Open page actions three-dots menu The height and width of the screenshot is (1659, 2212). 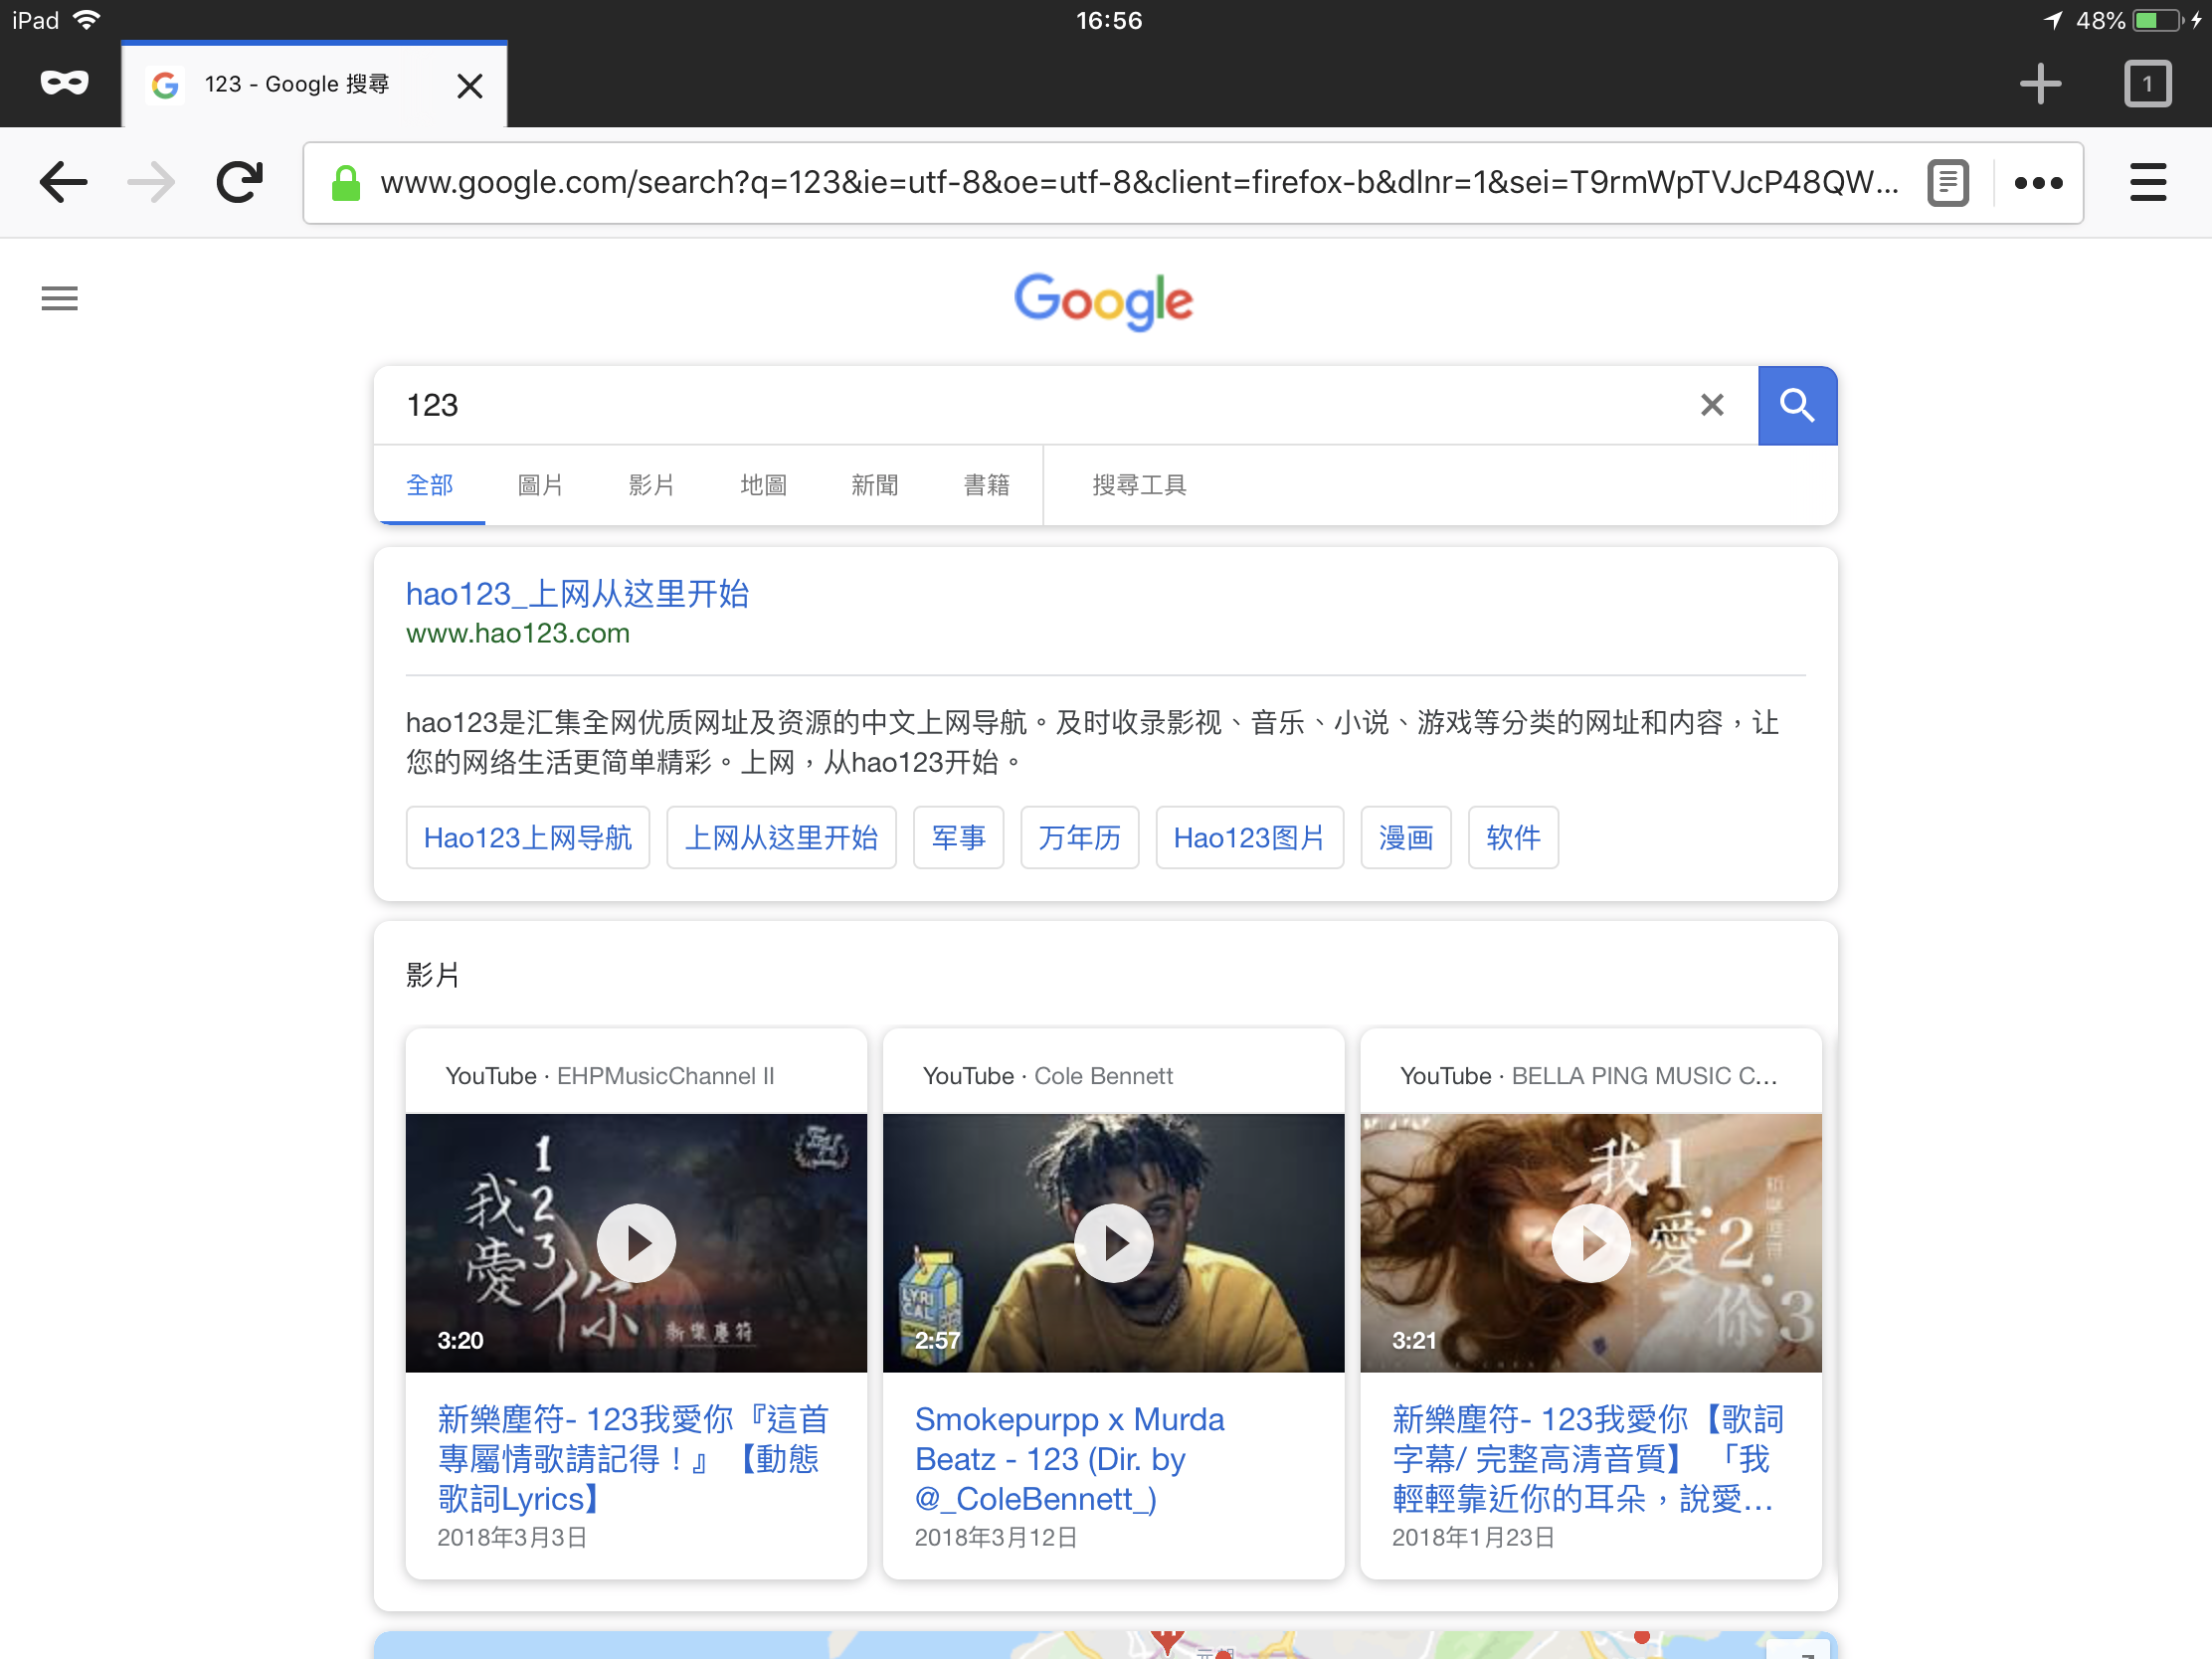[2038, 183]
